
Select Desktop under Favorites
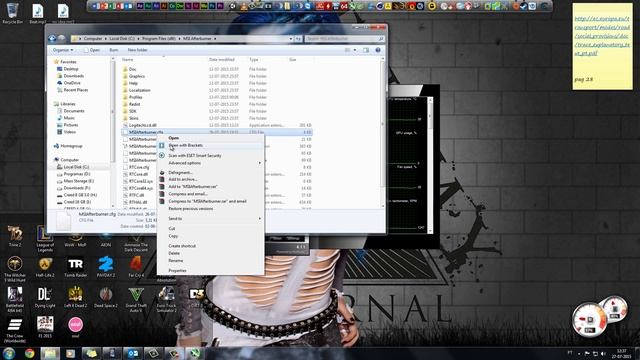(x=71, y=69)
